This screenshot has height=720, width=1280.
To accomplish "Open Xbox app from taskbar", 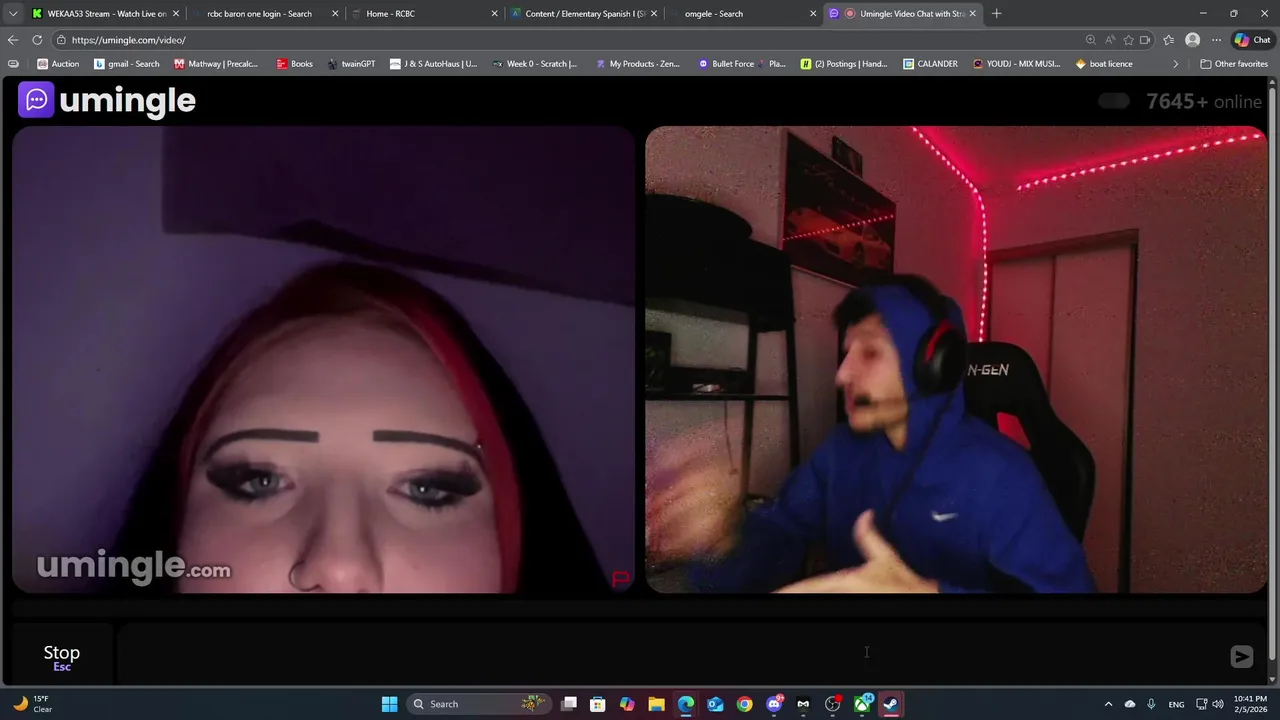I will [862, 704].
